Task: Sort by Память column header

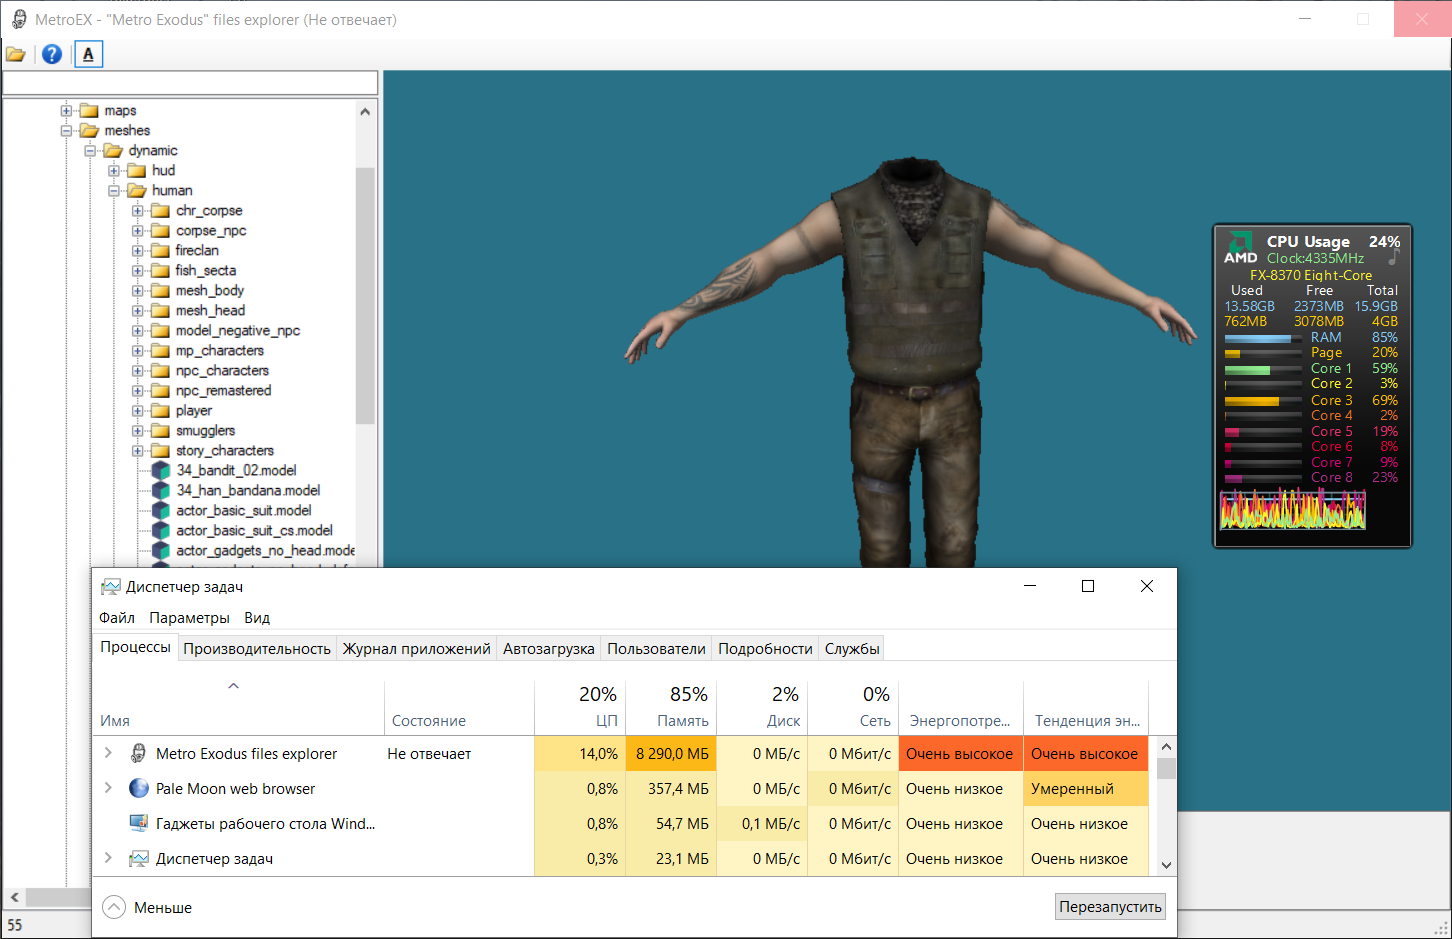Action: pyautogui.click(x=671, y=708)
